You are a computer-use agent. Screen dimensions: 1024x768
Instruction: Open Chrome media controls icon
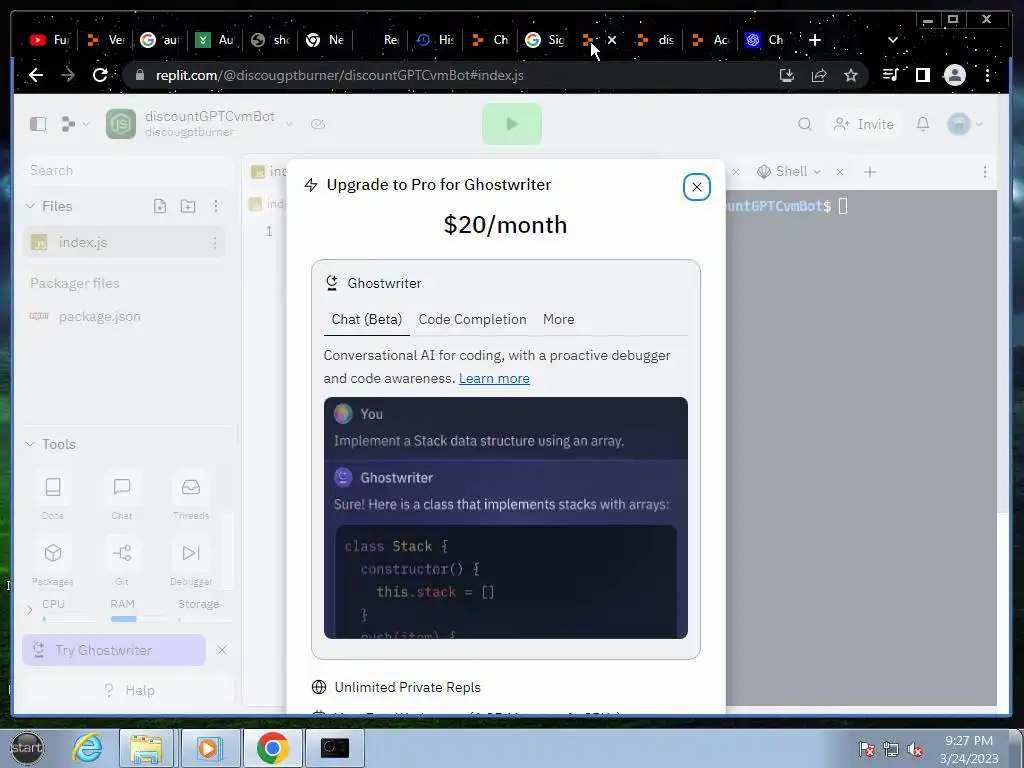point(890,75)
